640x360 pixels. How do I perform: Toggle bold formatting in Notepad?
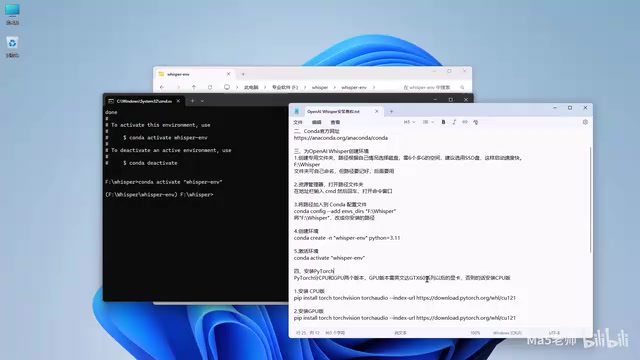tap(443, 122)
